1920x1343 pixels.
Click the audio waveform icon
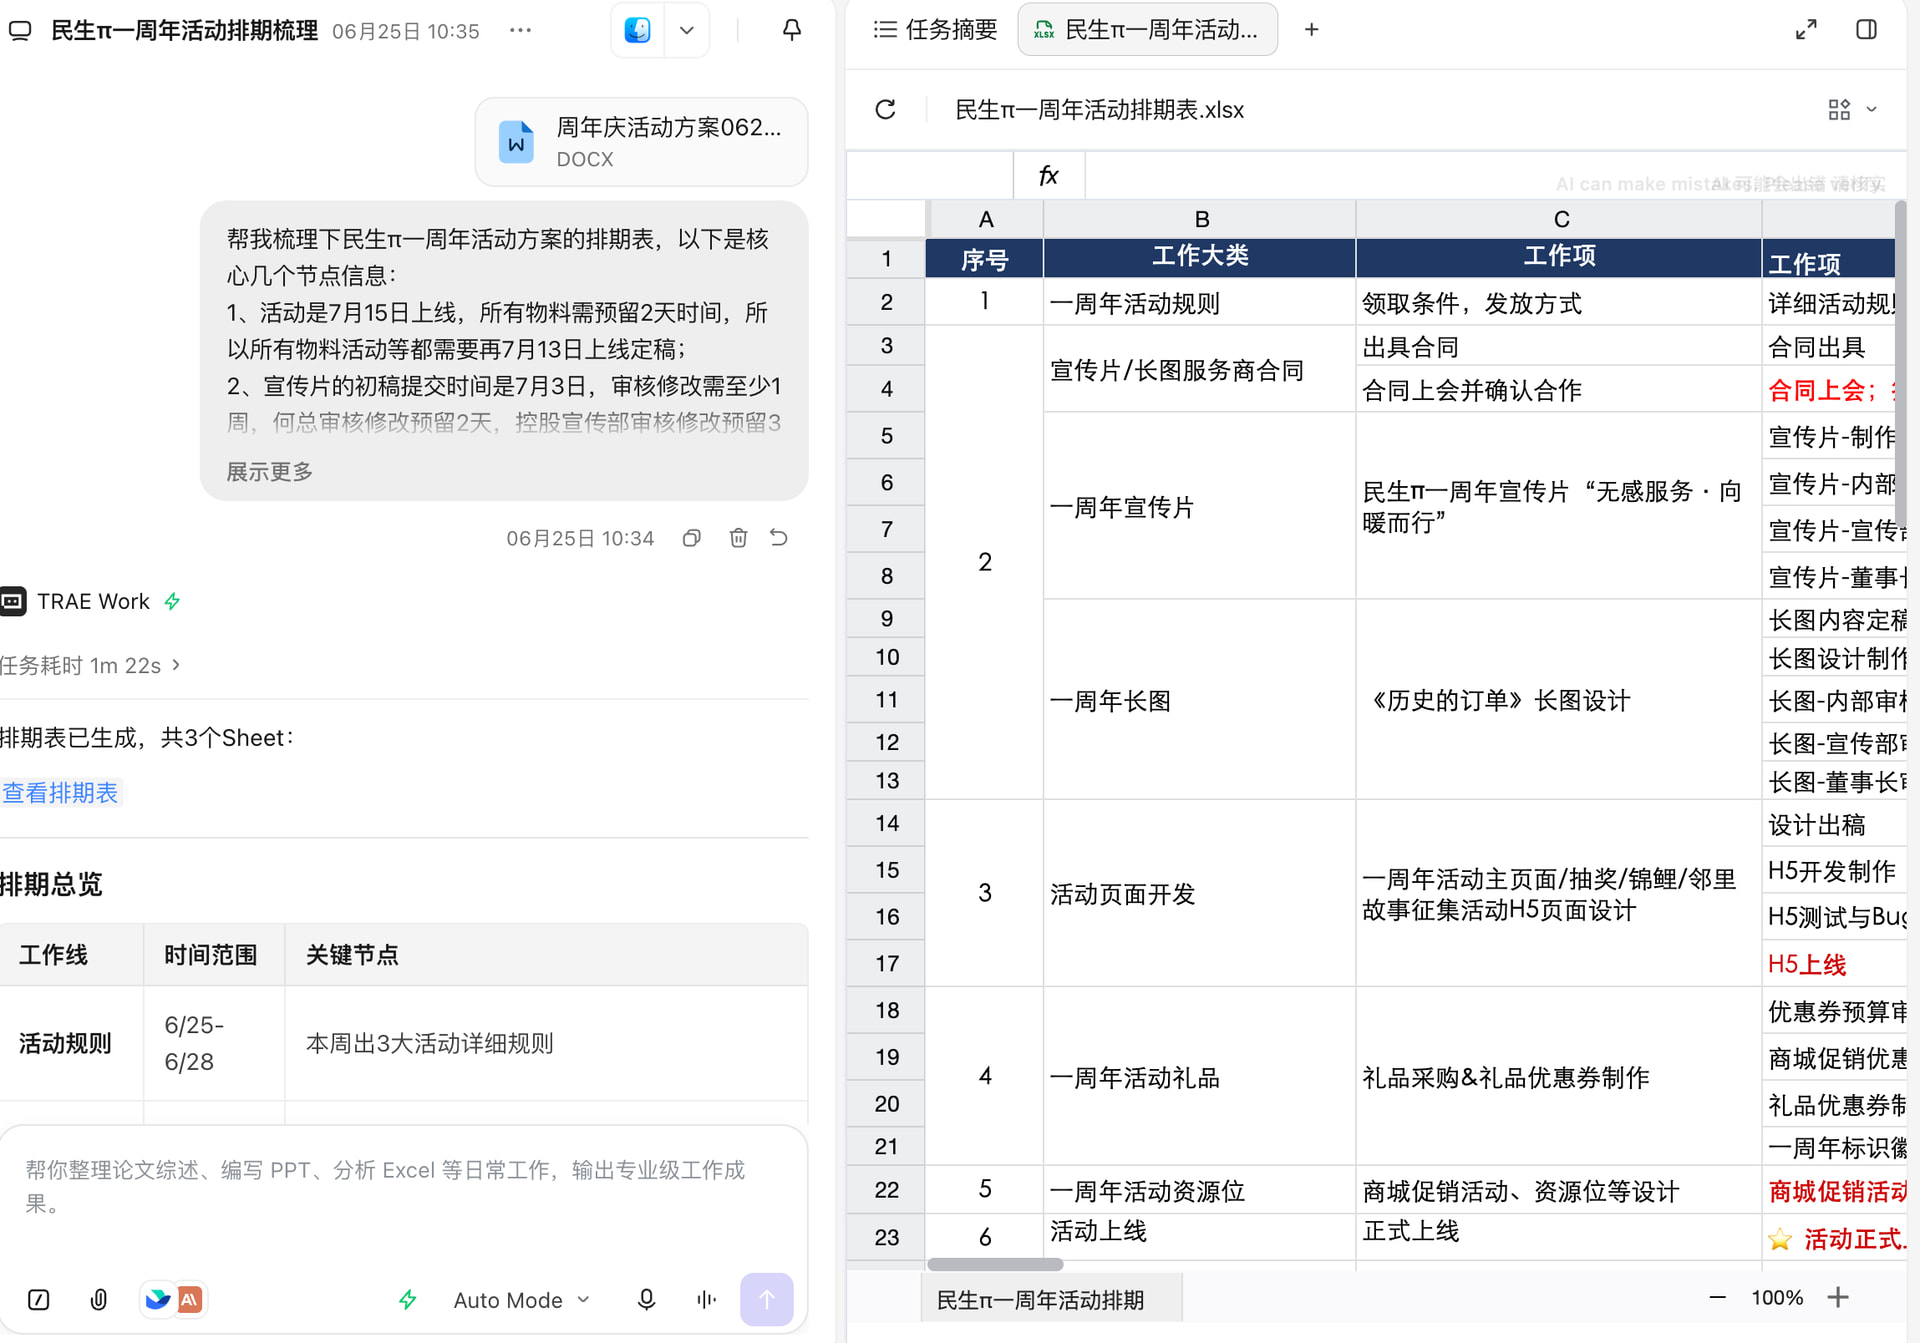pos(706,1299)
